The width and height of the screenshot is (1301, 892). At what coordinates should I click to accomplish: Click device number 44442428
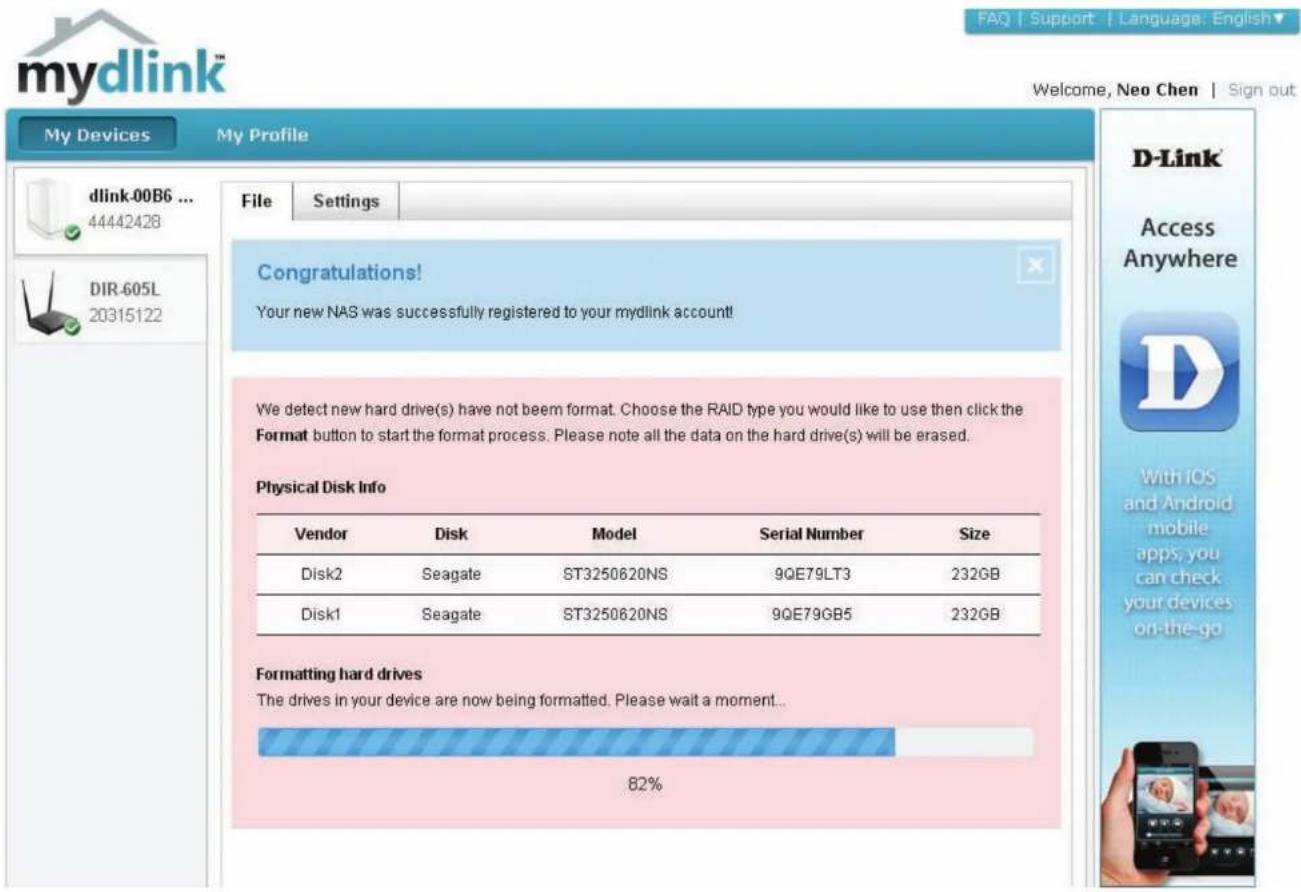coord(124,222)
